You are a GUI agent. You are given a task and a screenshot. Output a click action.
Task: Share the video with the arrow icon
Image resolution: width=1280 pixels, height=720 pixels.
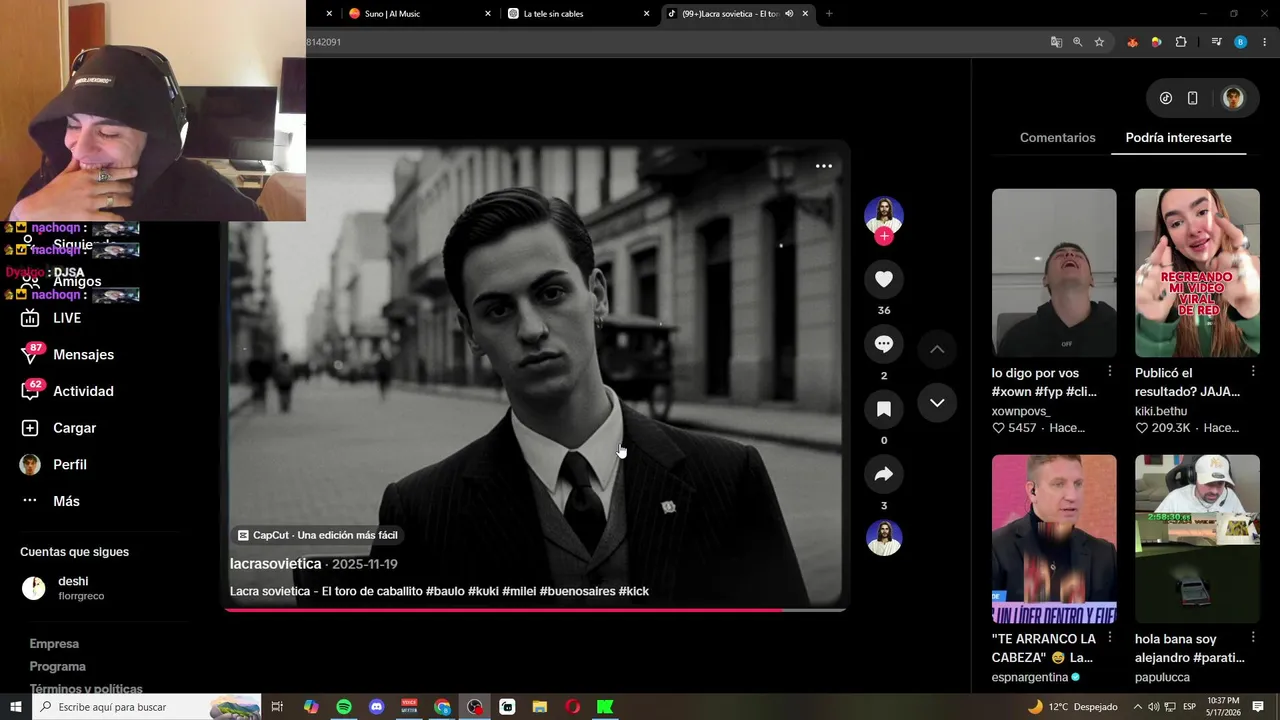[883, 474]
